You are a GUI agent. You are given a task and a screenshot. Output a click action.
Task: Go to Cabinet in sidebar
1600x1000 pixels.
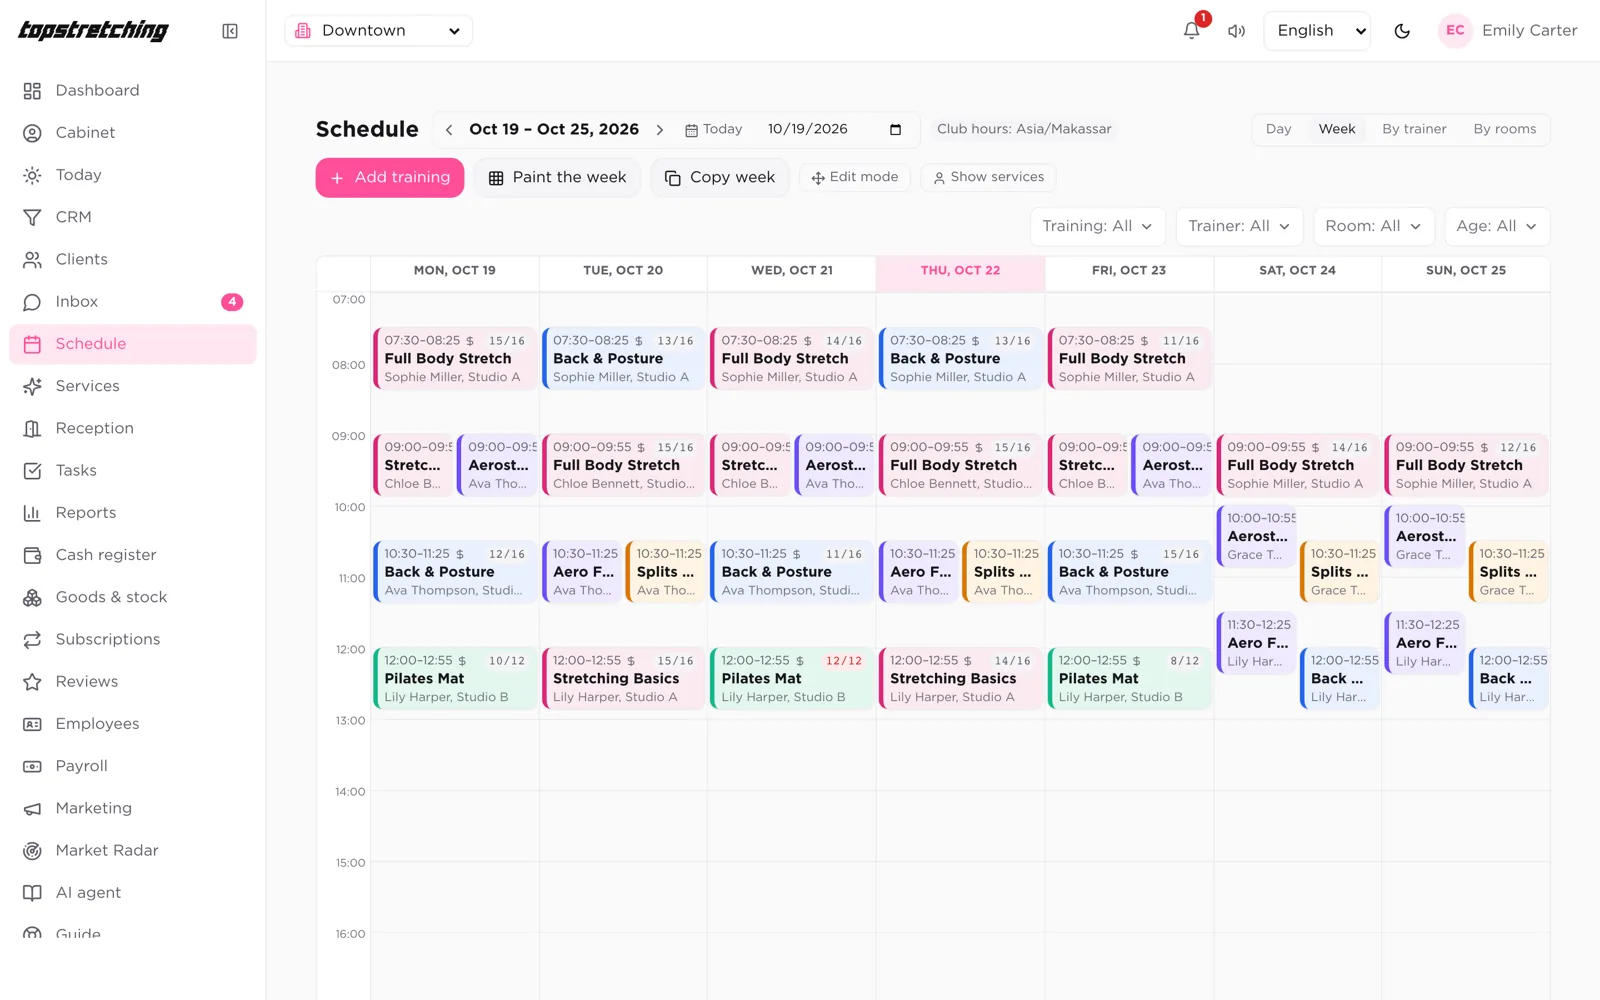[x=133, y=132]
